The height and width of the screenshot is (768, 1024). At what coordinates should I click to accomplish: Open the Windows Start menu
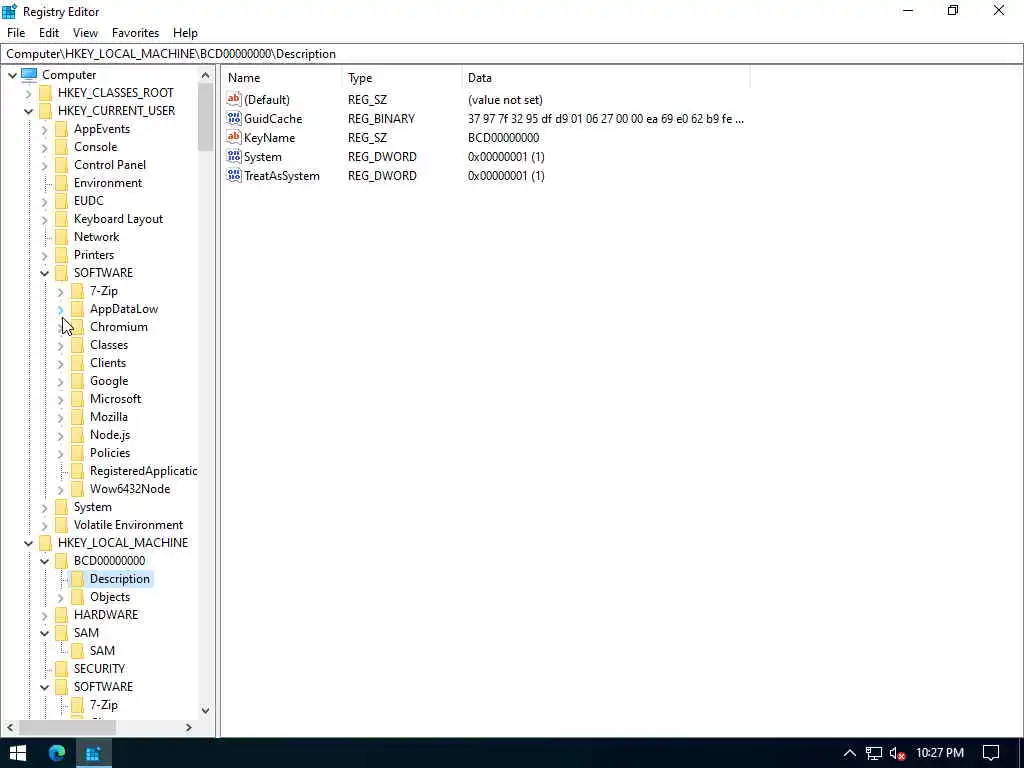click(18, 753)
